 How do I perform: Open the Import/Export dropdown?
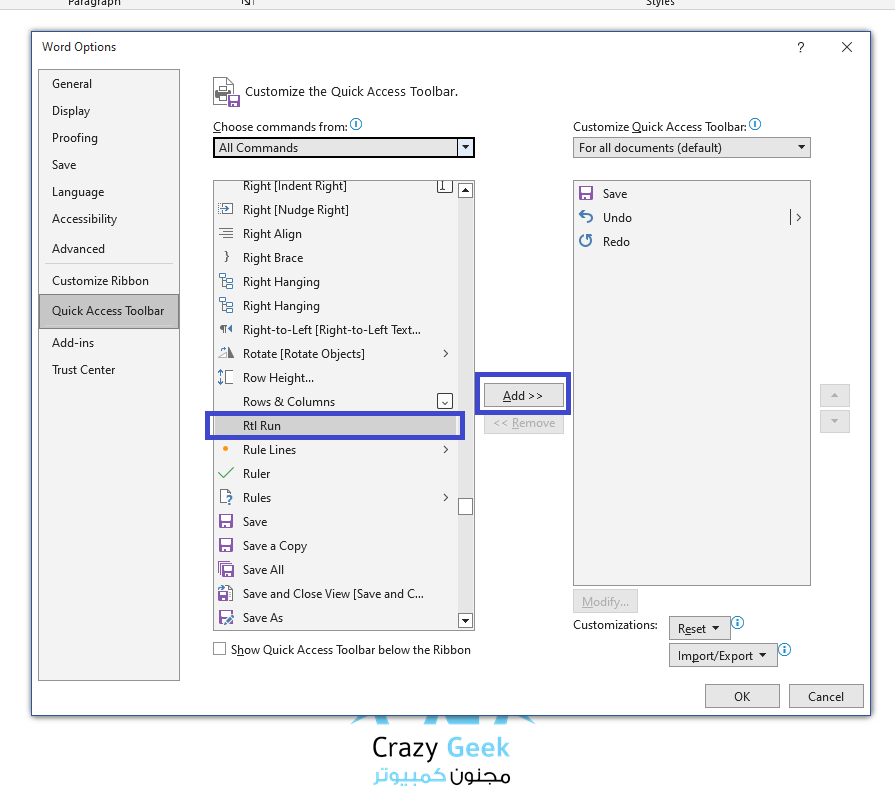pyautogui.click(x=723, y=656)
